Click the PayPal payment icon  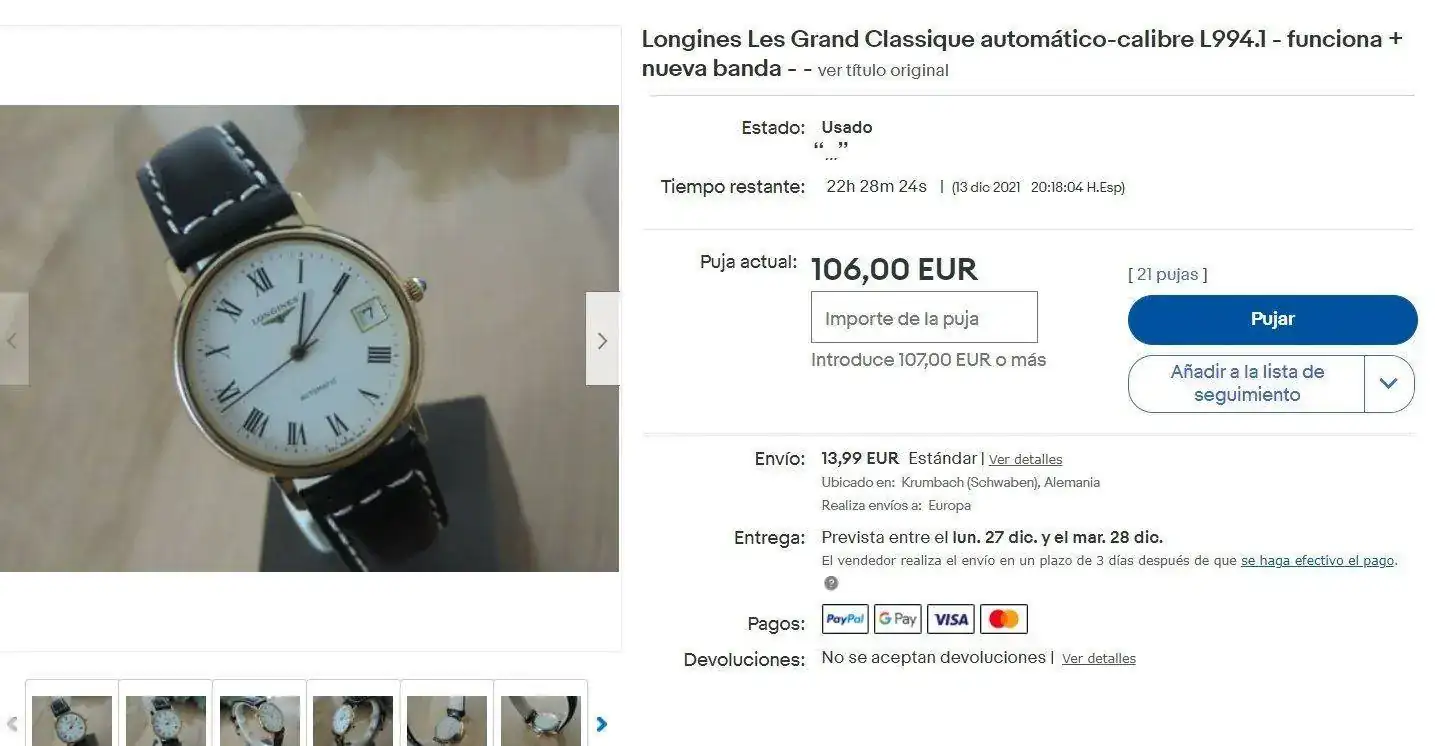845,619
